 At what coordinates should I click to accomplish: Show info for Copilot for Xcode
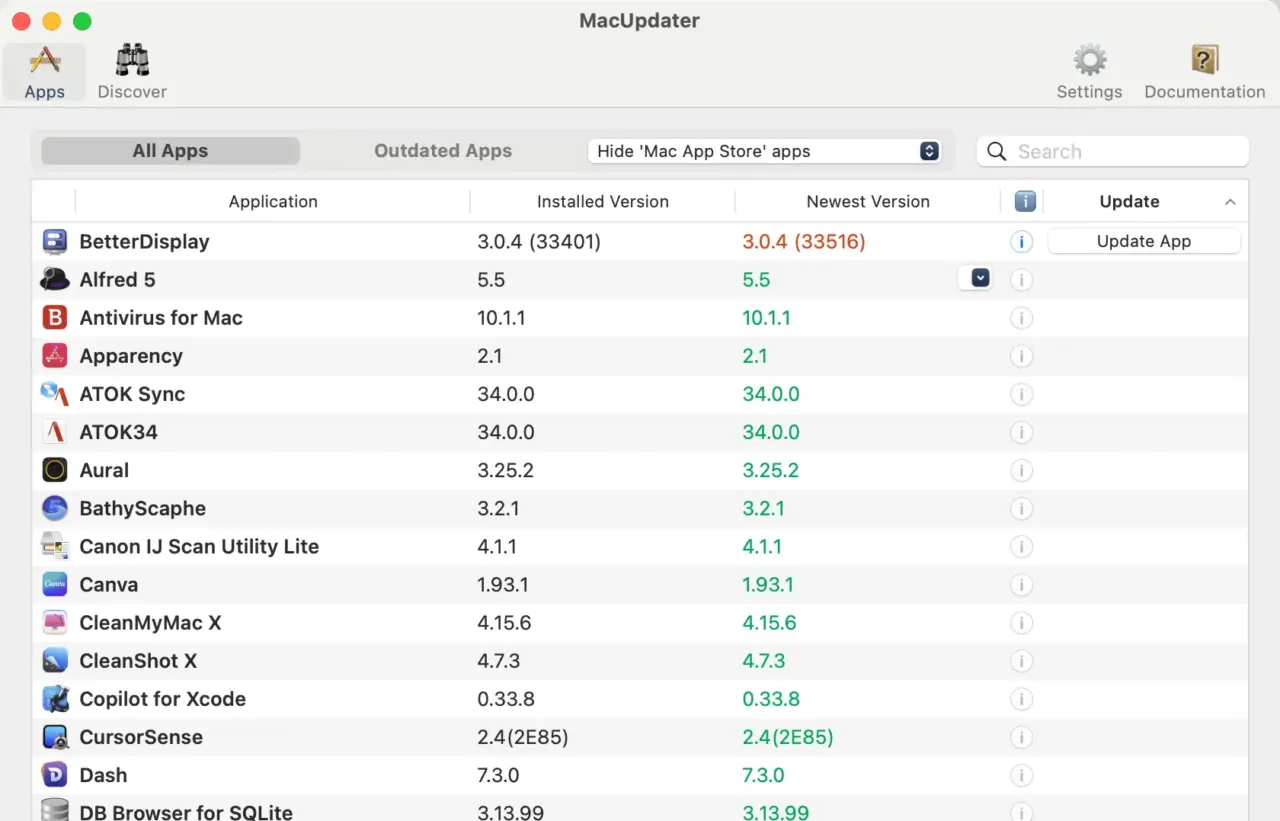coord(1021,699)
